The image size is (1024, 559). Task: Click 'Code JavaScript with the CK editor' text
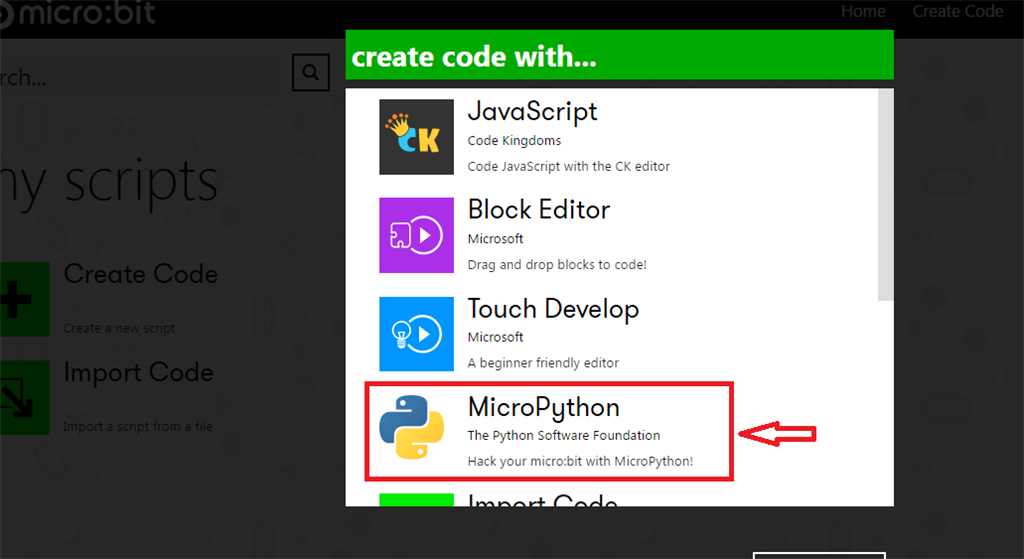(x=569, y=167)
